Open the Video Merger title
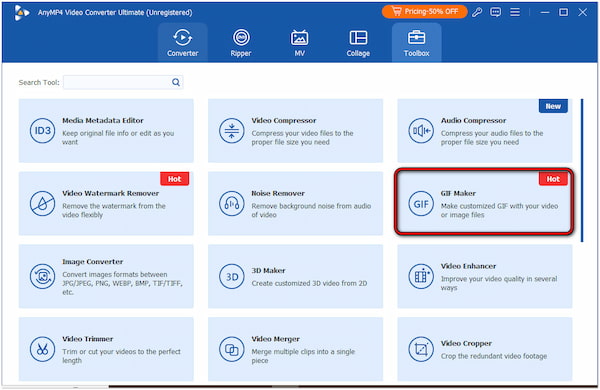Image resolution: width=600 pixels, height=390 pixels. 276,339
